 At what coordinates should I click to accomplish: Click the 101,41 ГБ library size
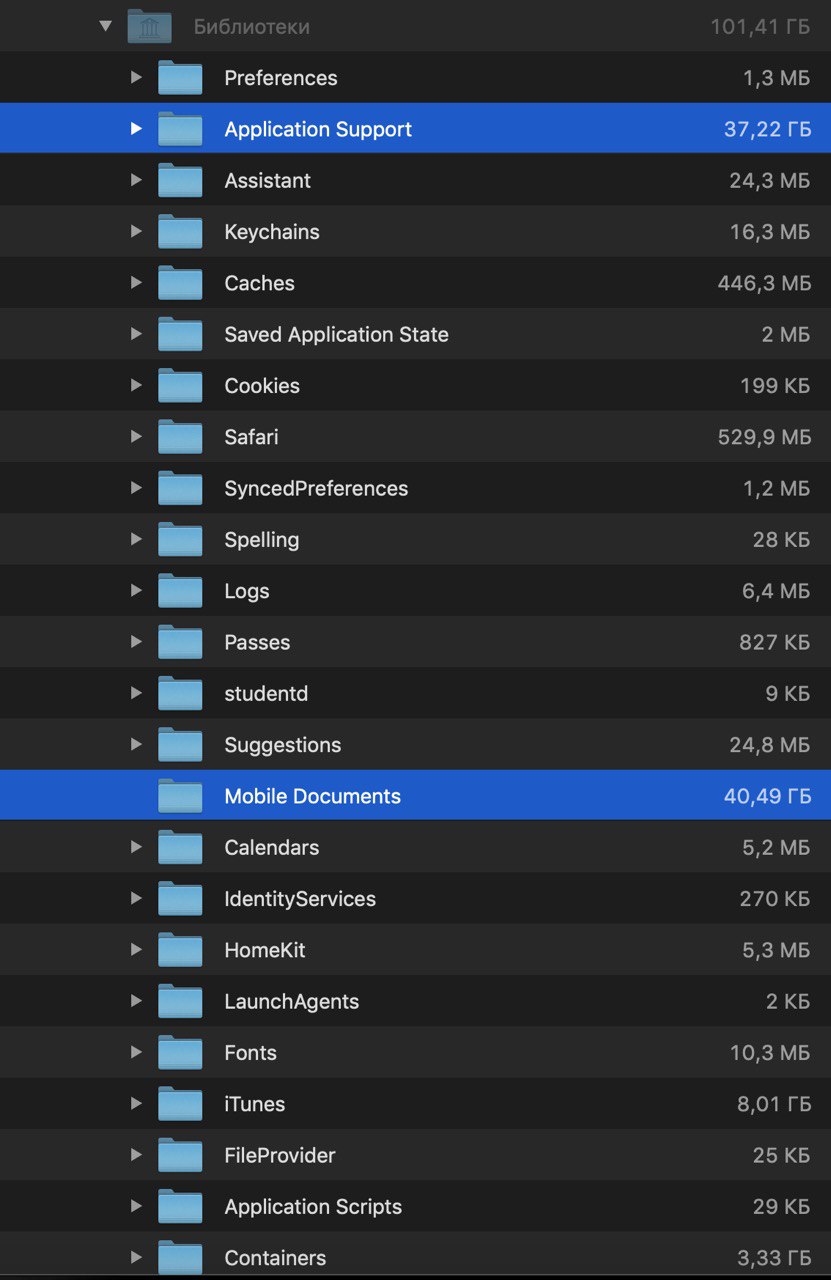click(760, 27)
